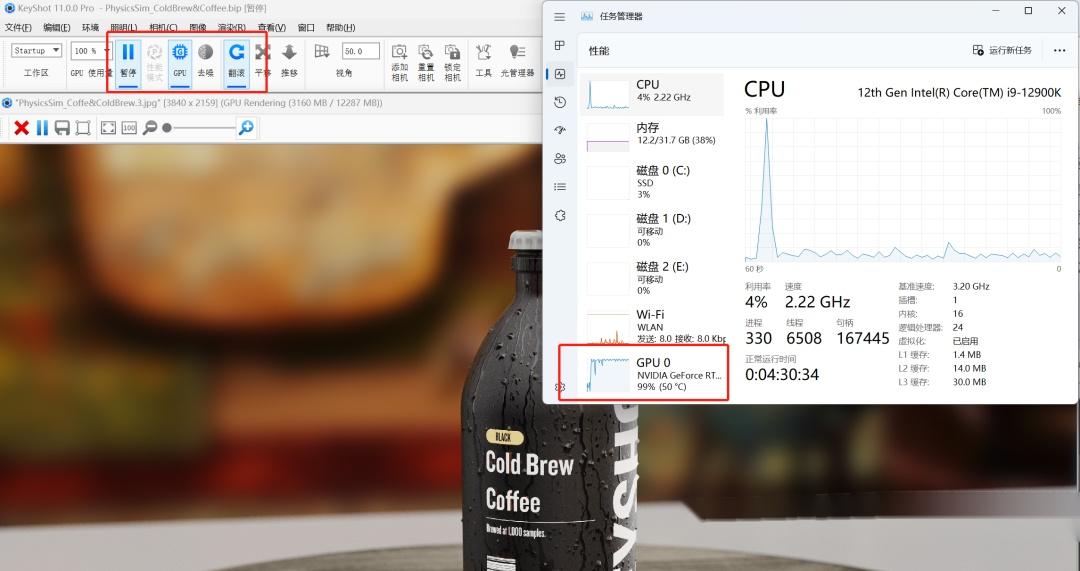
Task: Select the Memory (内存) performance entry
Action: point(652,135)
